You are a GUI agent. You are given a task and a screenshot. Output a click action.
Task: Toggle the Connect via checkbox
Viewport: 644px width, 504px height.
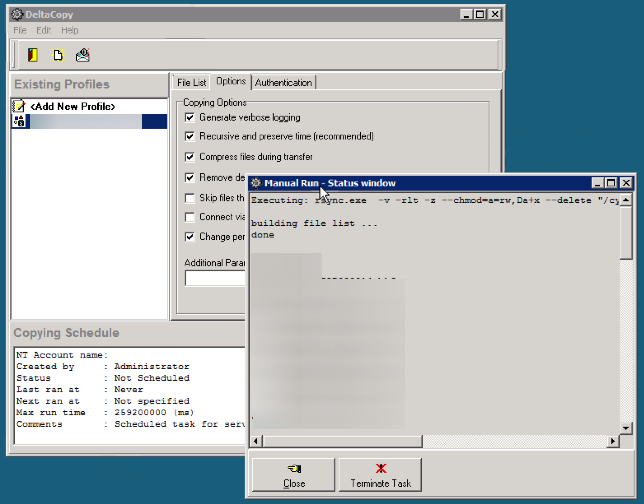click(x=190, y=217)
